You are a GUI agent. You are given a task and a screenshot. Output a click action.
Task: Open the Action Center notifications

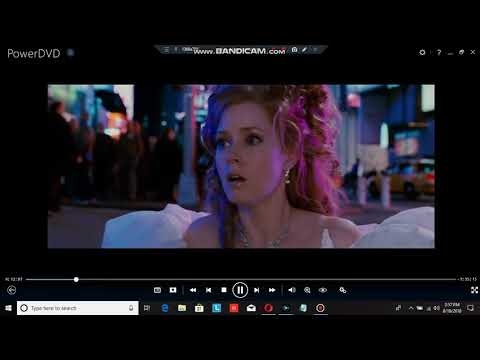(470, 308)
